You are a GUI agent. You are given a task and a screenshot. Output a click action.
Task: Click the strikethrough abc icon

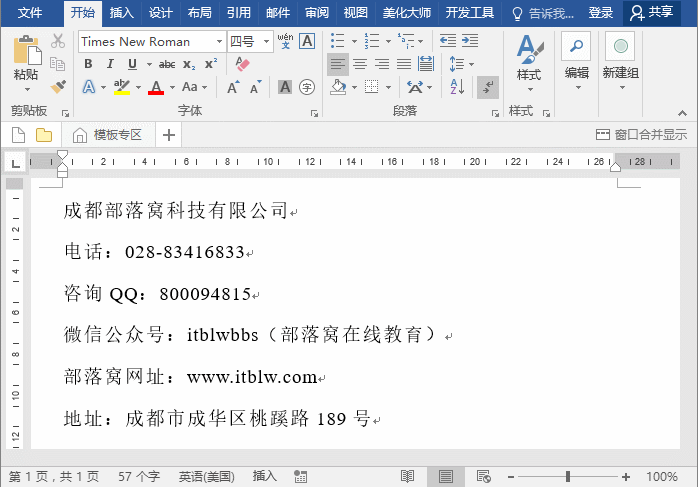pyautogui.click(x=166, y=64)
